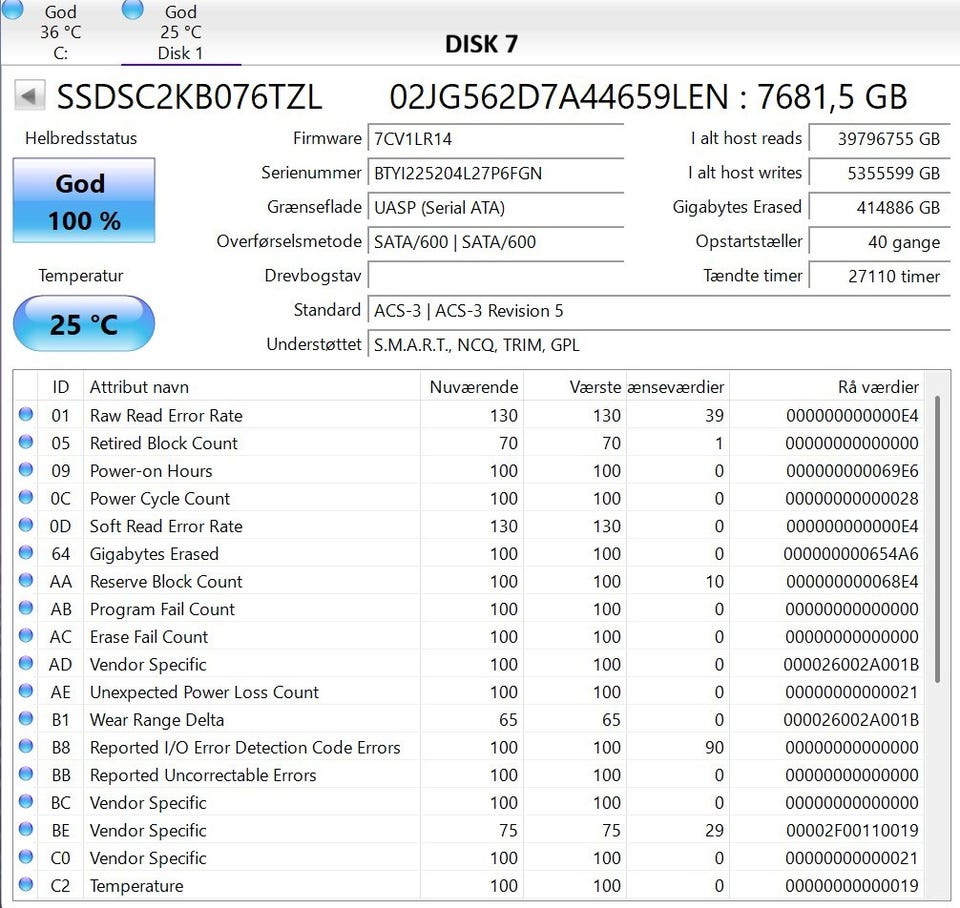Click status orb for Retired Block Count
Screen dimensions: 960x908
click(26, 442)
